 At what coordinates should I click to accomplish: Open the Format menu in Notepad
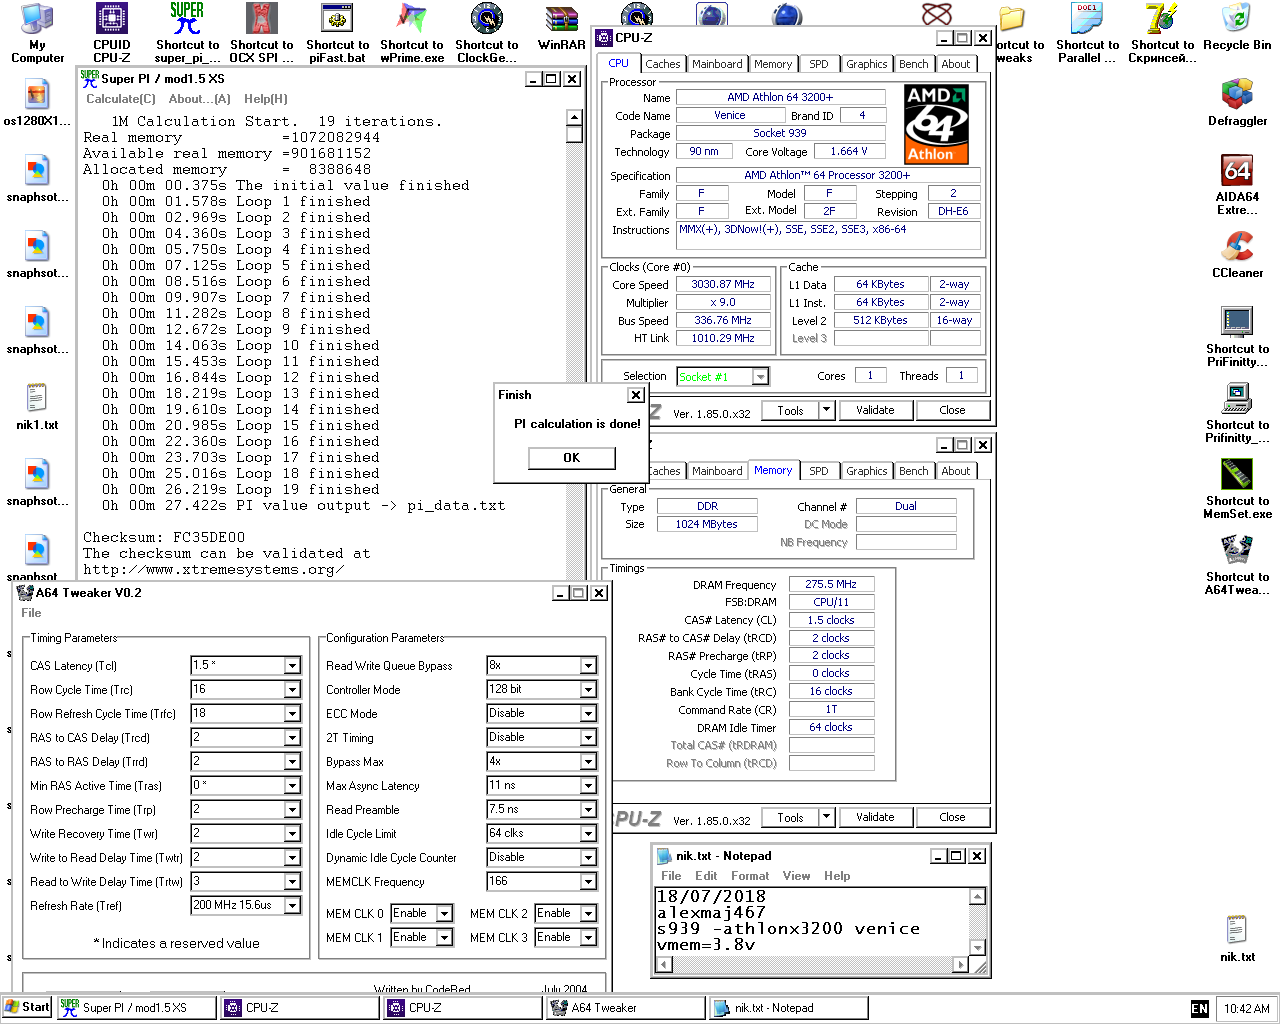[x=749, y=876]
